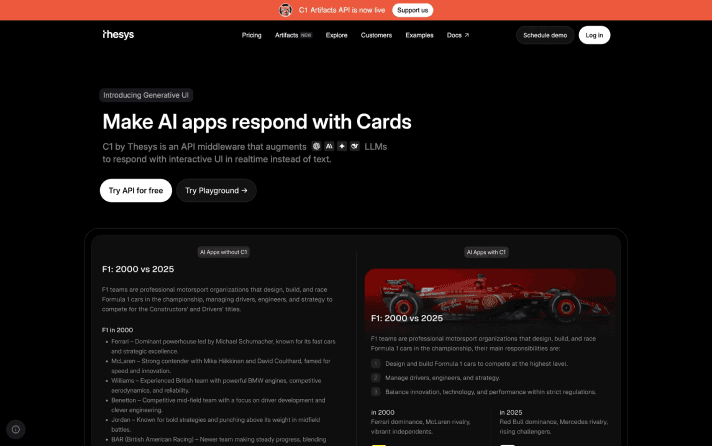Image resolution: width=712 pixels, height=446 pixels.
Task: Click the Anthropic LLM icon
Action: (x=329, y=146)
